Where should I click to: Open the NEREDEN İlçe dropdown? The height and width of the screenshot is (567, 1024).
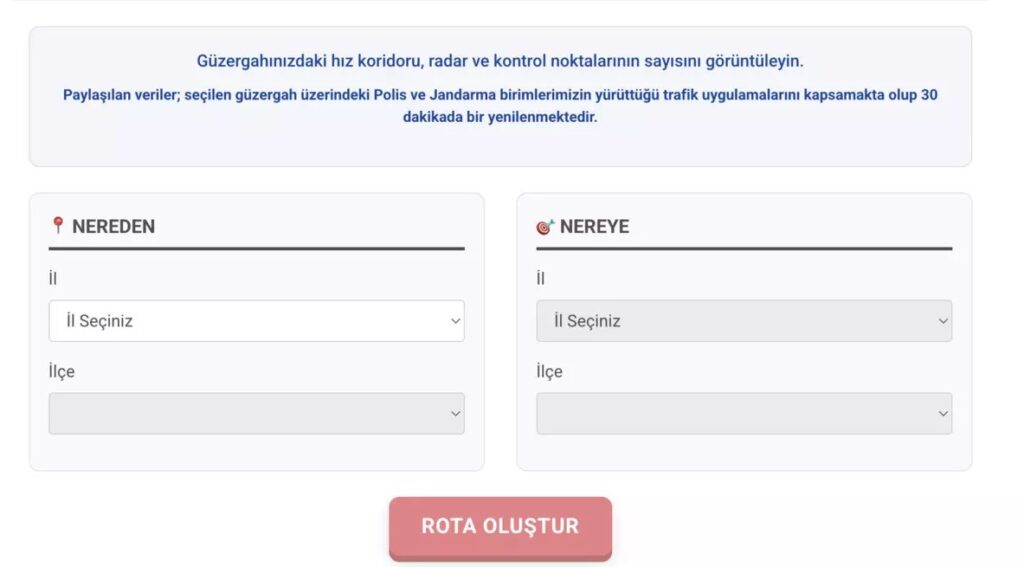pyautogui.click(x=256, y=413)
